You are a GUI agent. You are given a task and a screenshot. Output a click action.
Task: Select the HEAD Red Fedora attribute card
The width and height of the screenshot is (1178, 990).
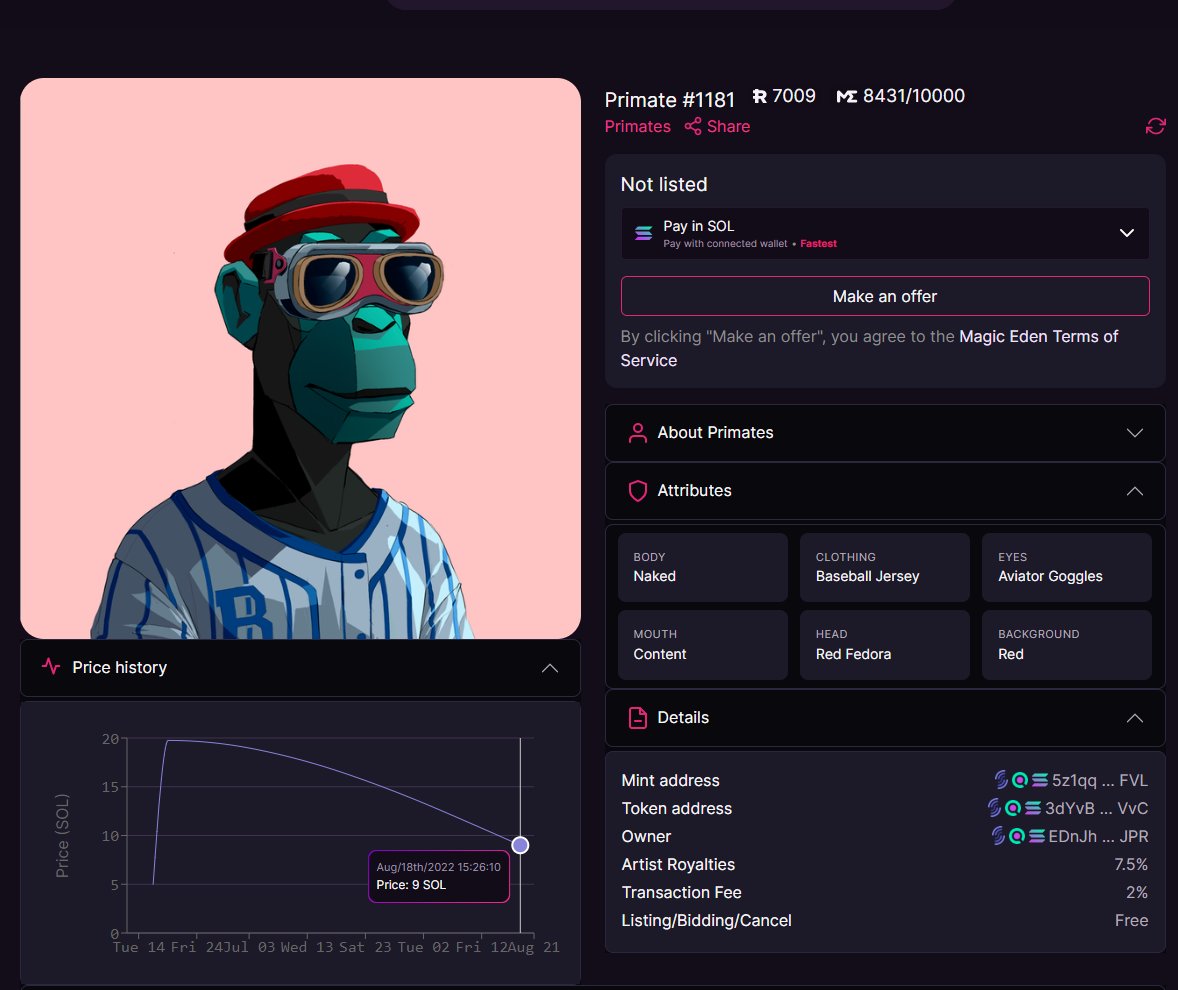[884, 645]
